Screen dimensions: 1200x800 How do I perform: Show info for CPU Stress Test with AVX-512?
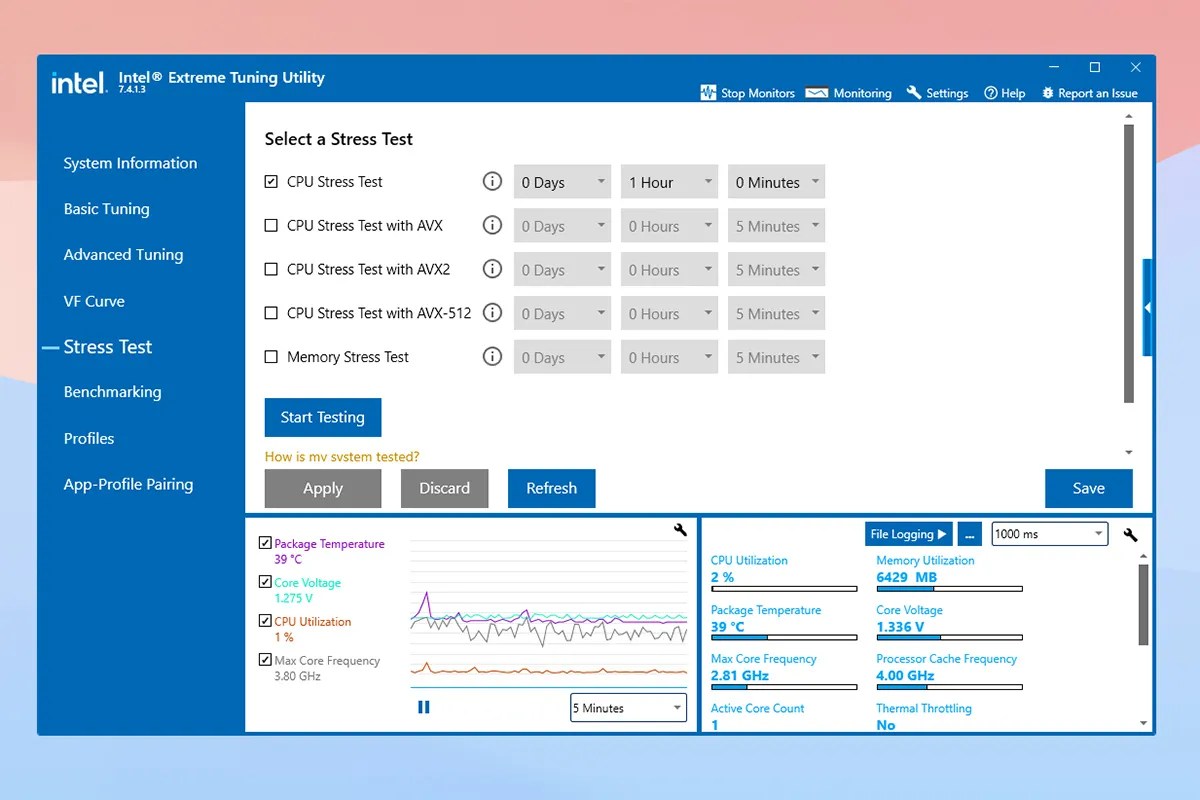click(492, 313)
